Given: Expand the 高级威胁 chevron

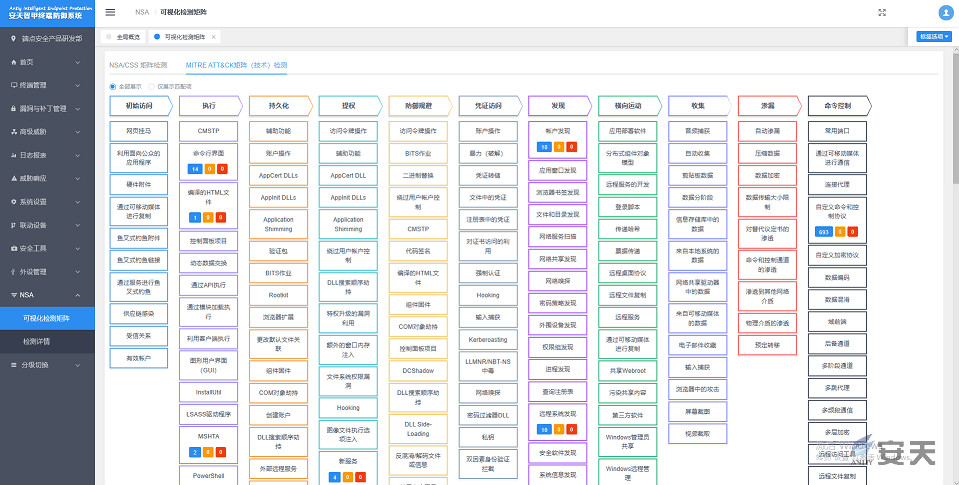Looking at the screenshot, I should [x=78, y=132].
